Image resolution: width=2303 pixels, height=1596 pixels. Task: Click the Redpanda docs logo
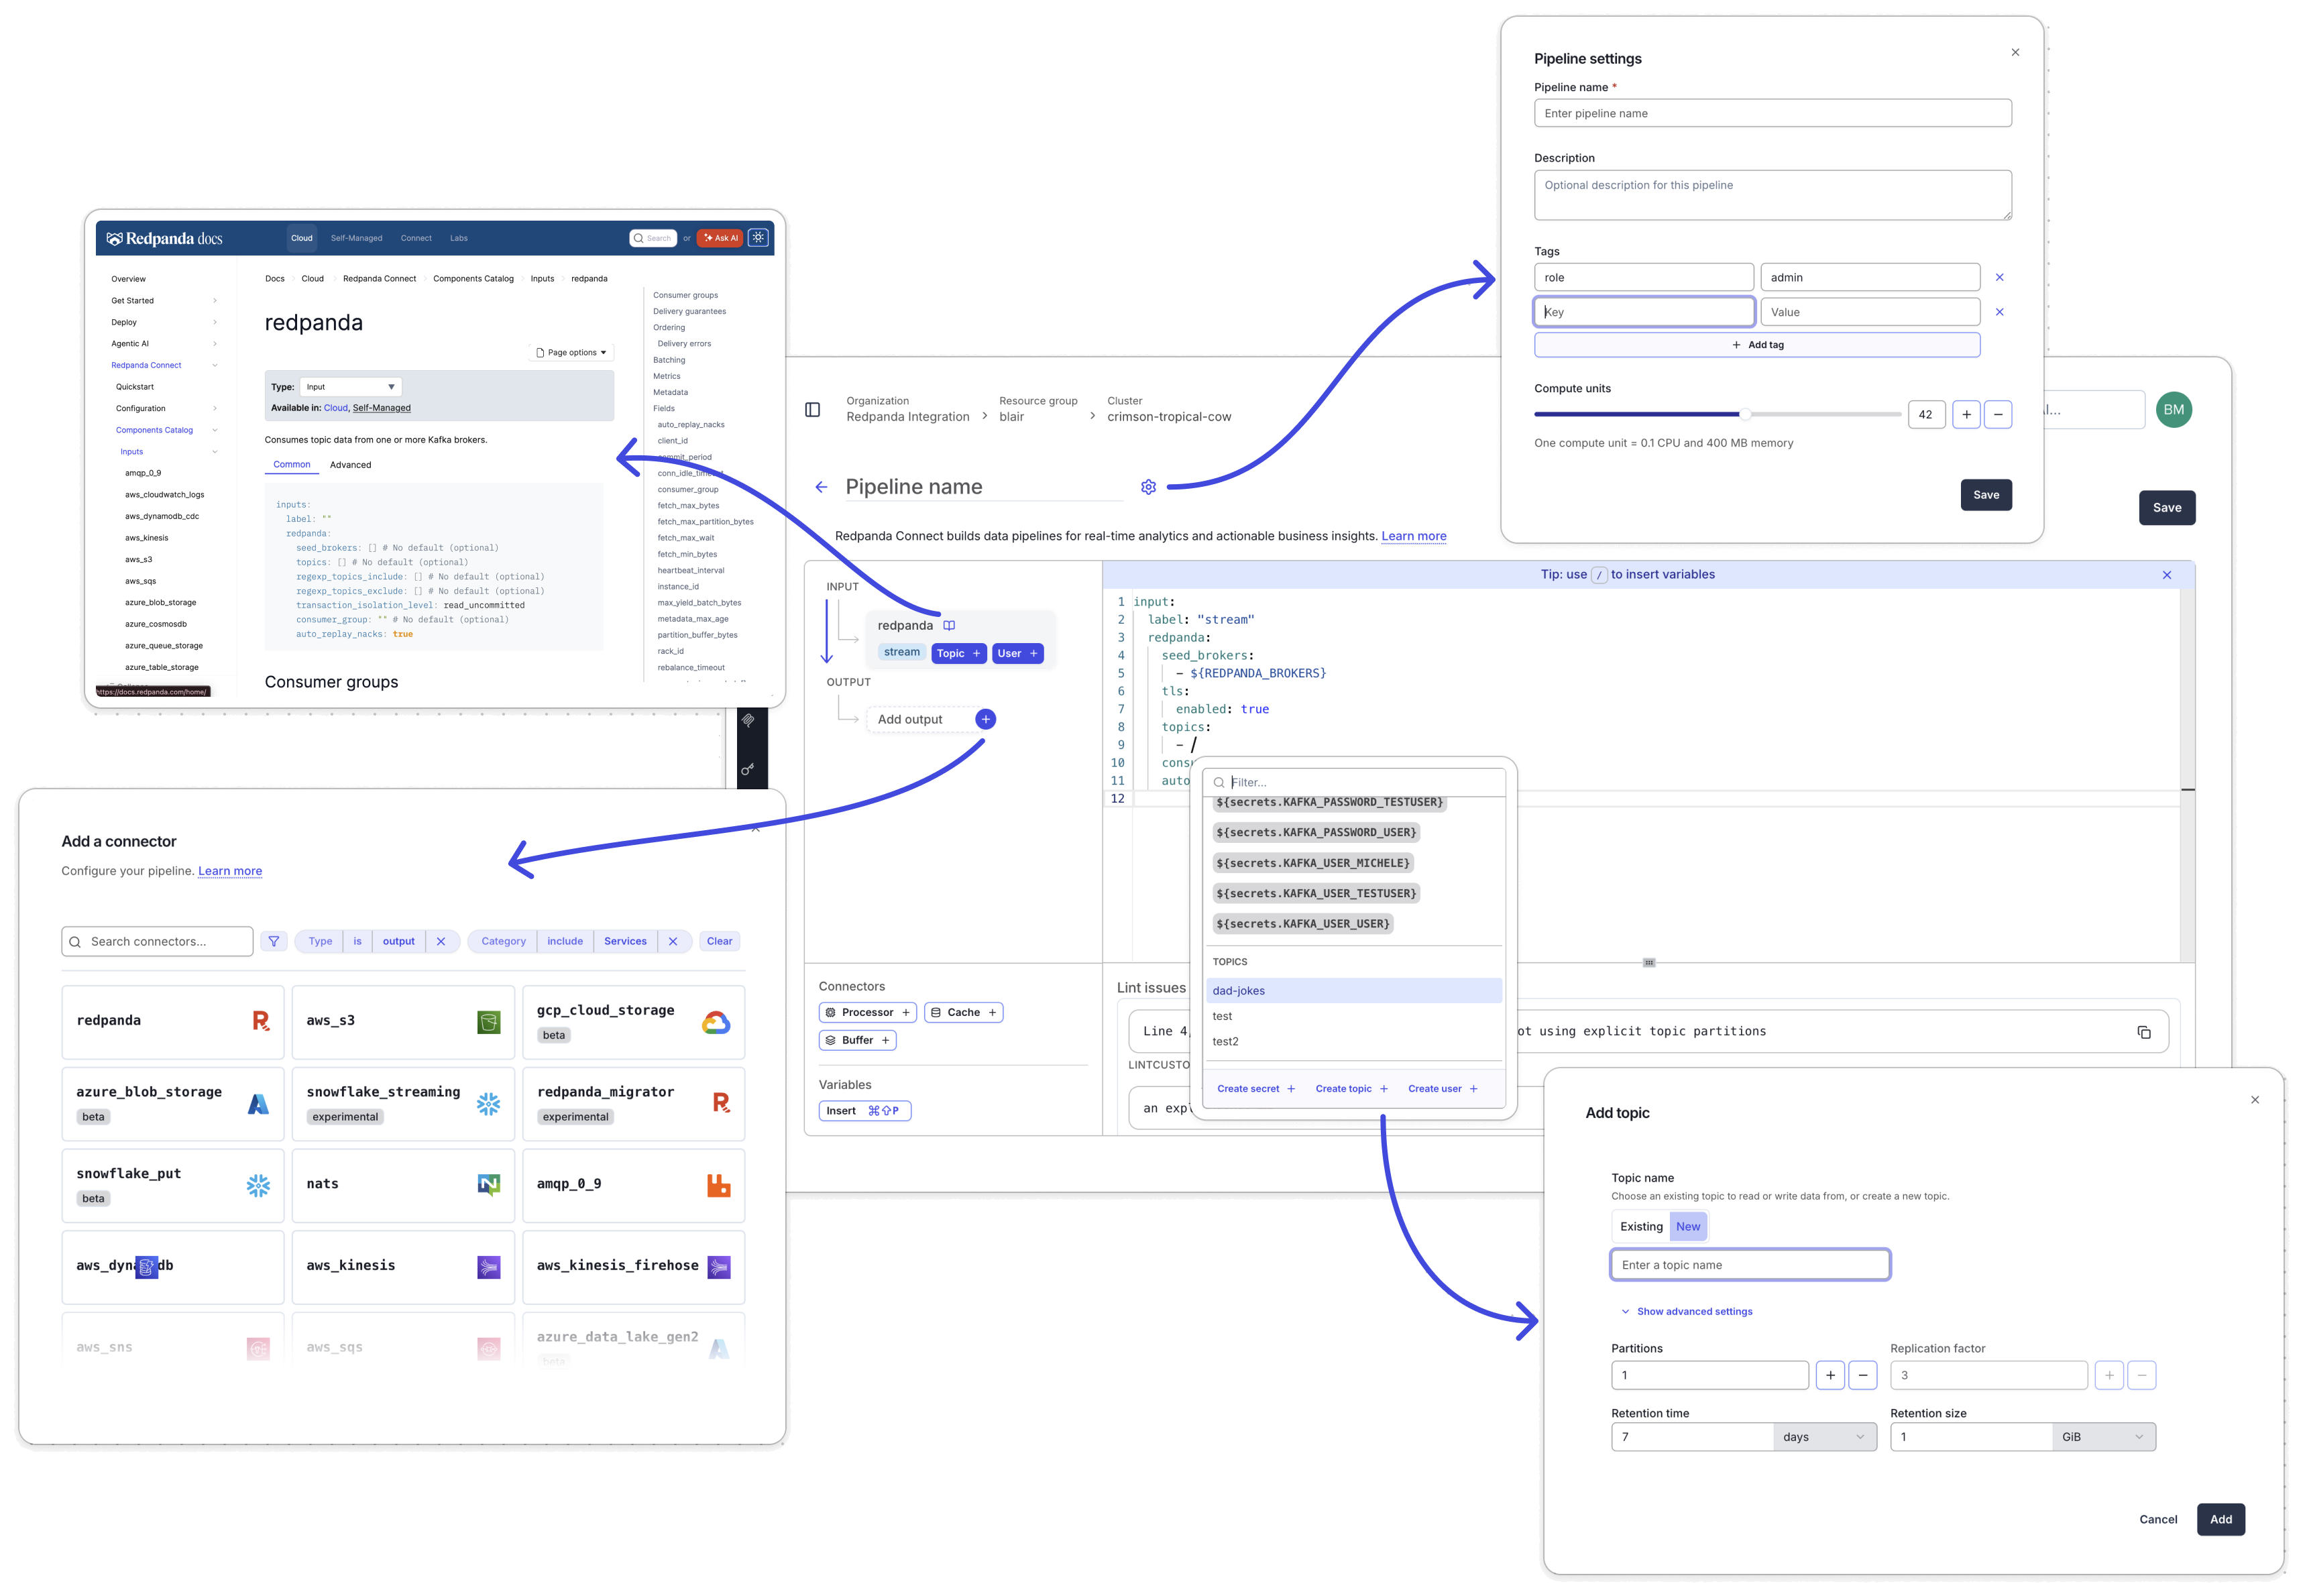(163, 238)
